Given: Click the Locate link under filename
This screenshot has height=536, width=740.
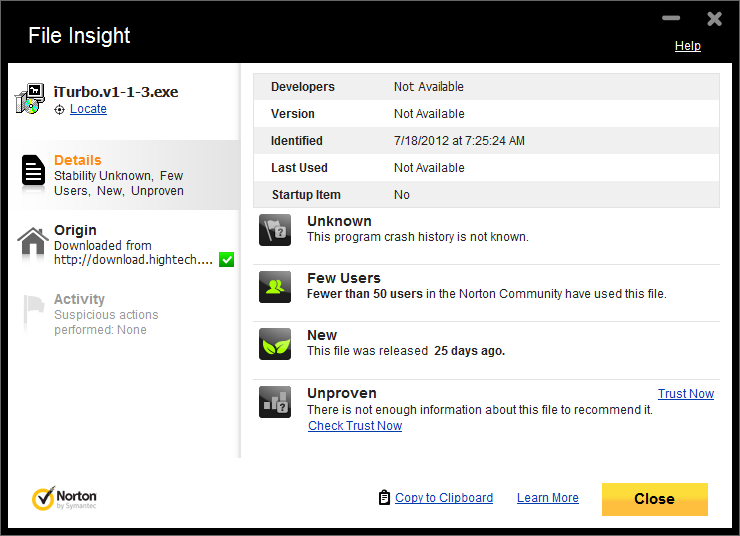Looking at the screenshot, I should tap(88, 109).
